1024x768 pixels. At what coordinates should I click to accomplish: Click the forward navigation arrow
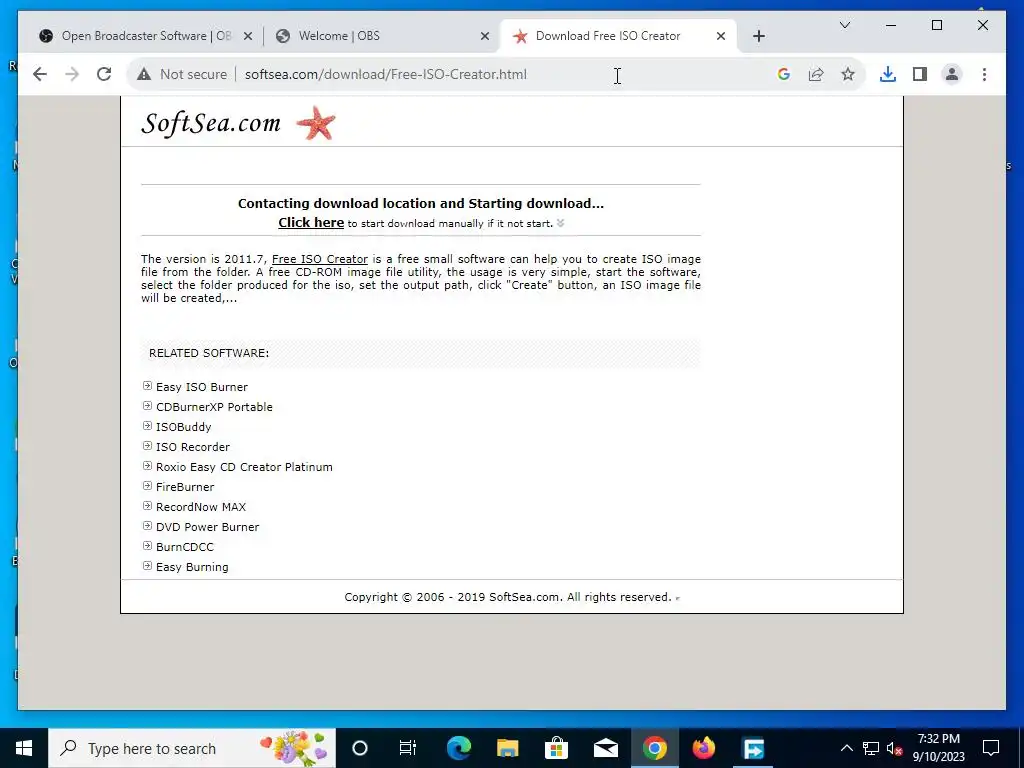click(72, 74)
